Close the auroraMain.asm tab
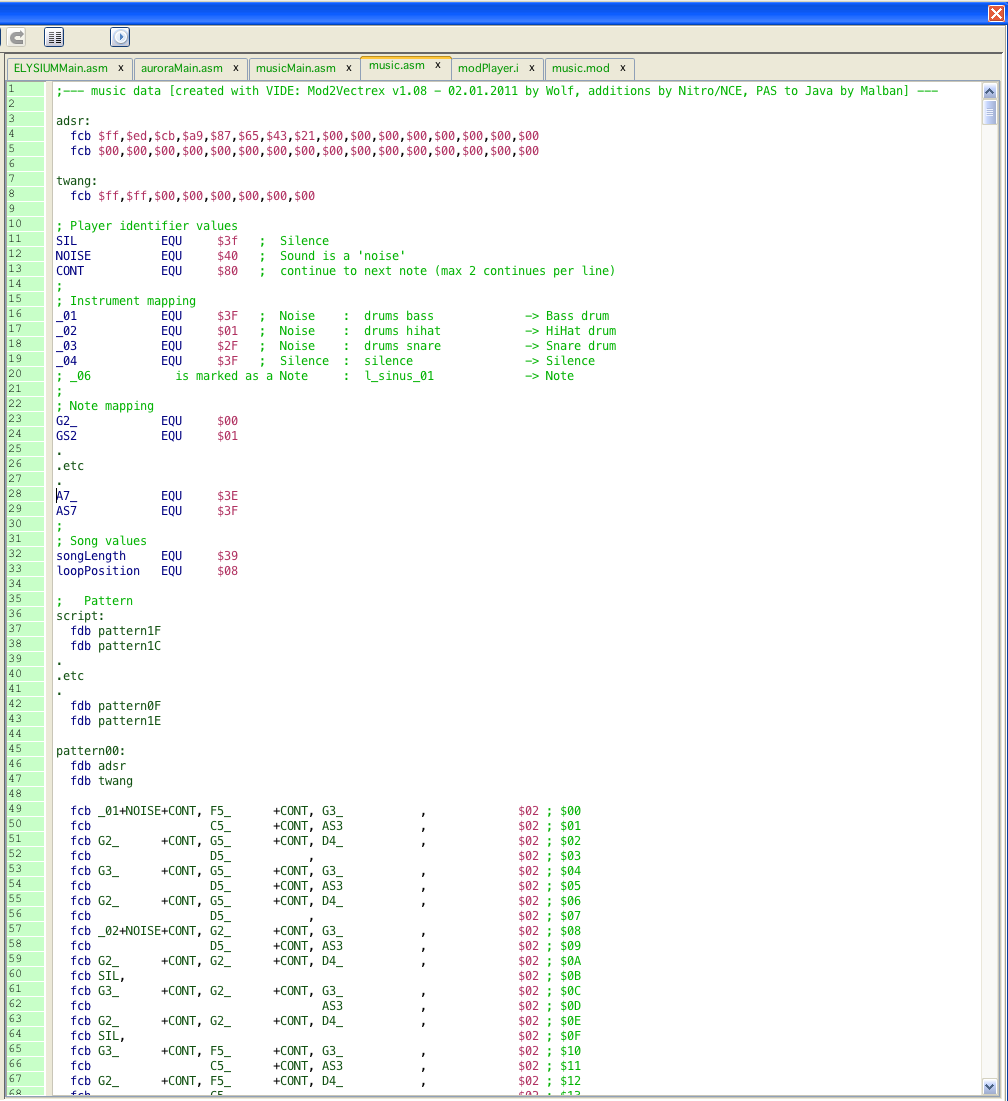The image size is (1008, 1101). (x=235, y=68)
